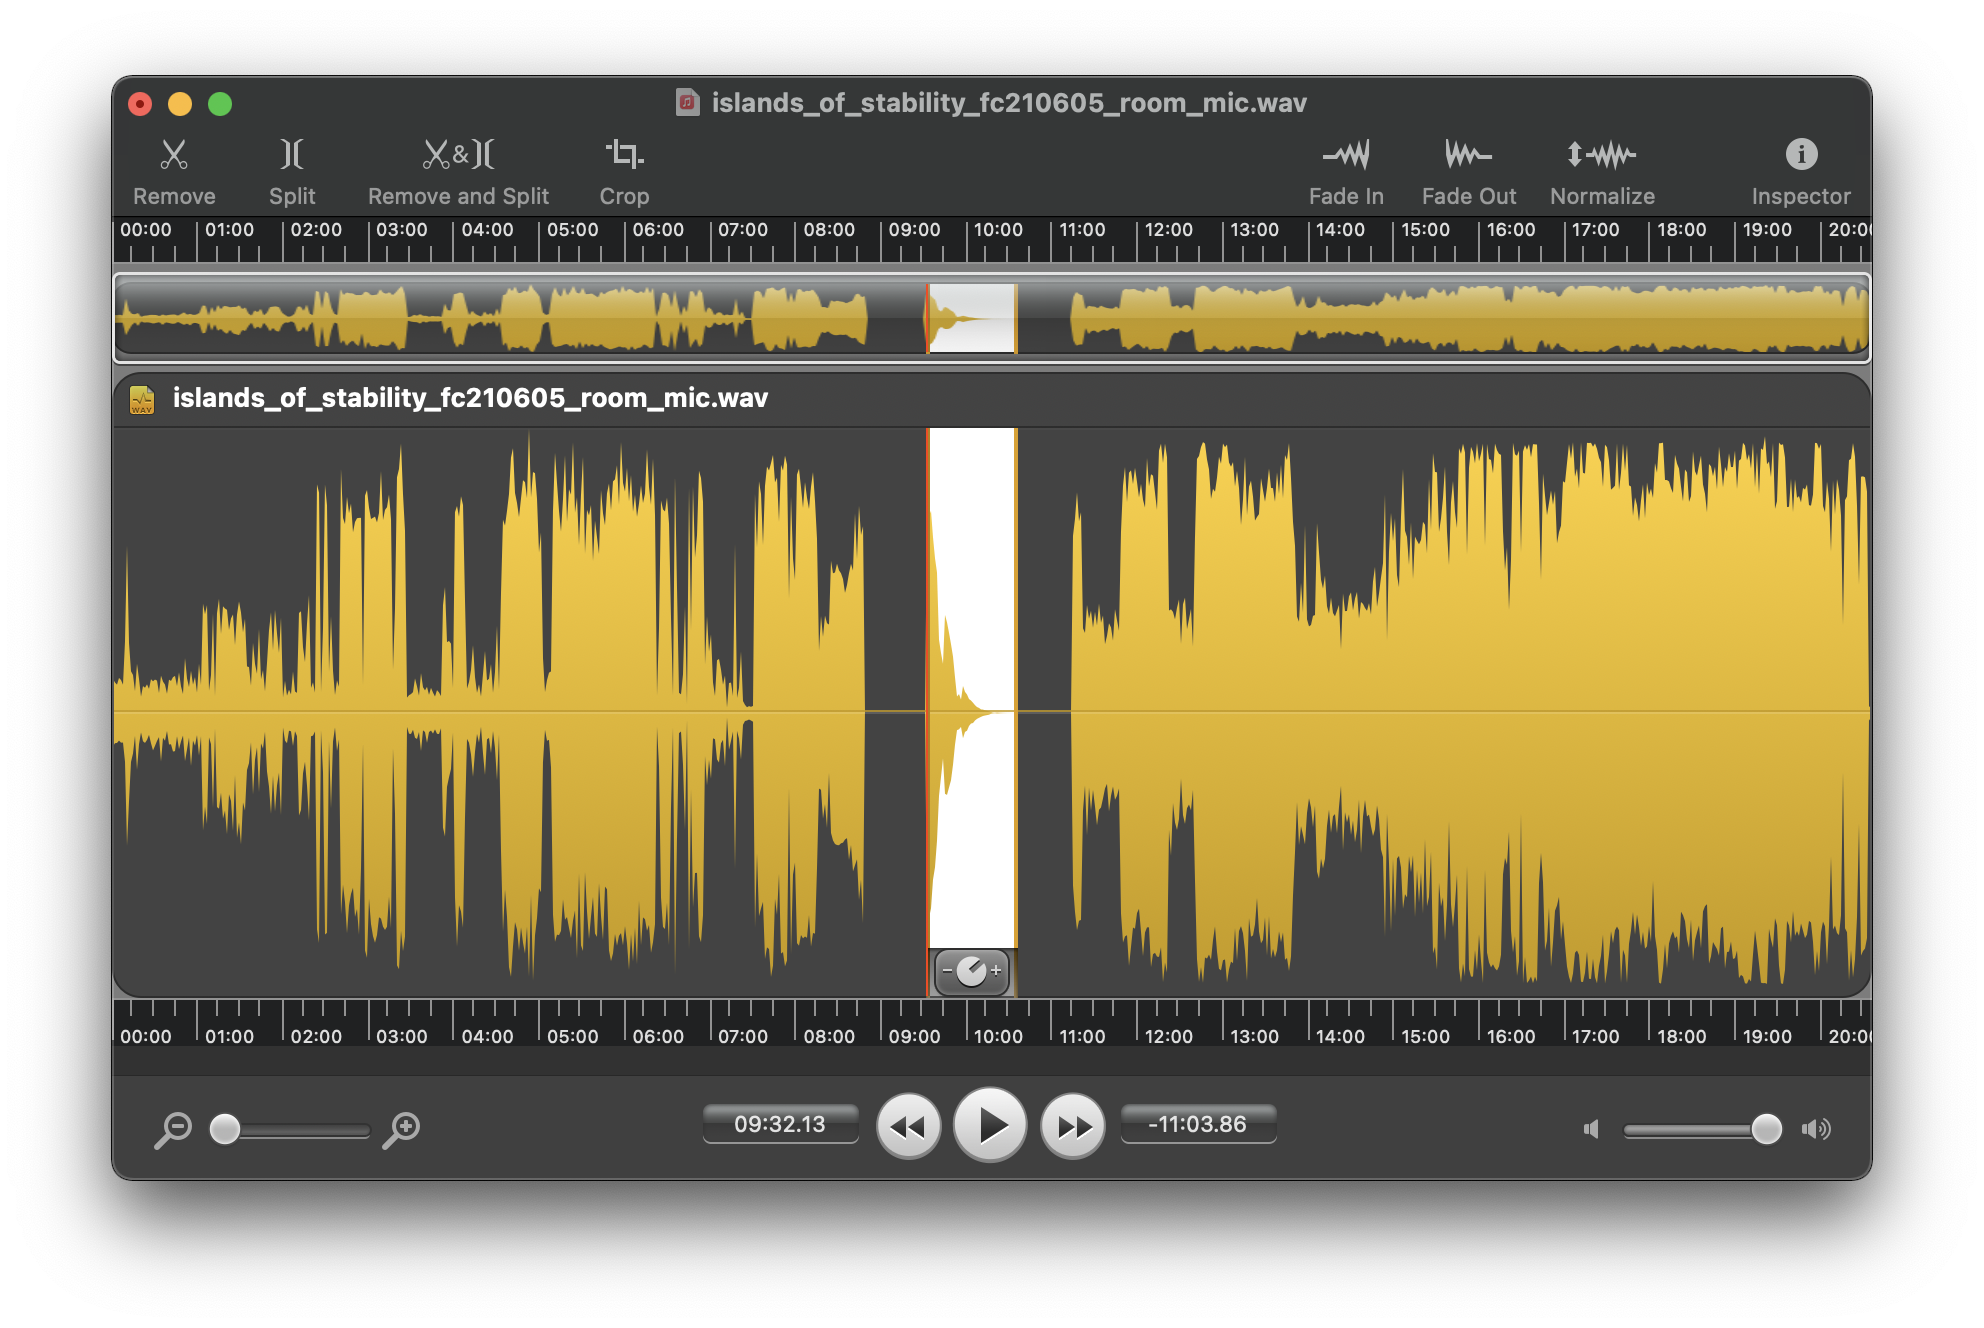Viewport: 1984px width, 1328px height.
Task: Click the zoom-out magnifier icon
Action: click(174, 1128)
